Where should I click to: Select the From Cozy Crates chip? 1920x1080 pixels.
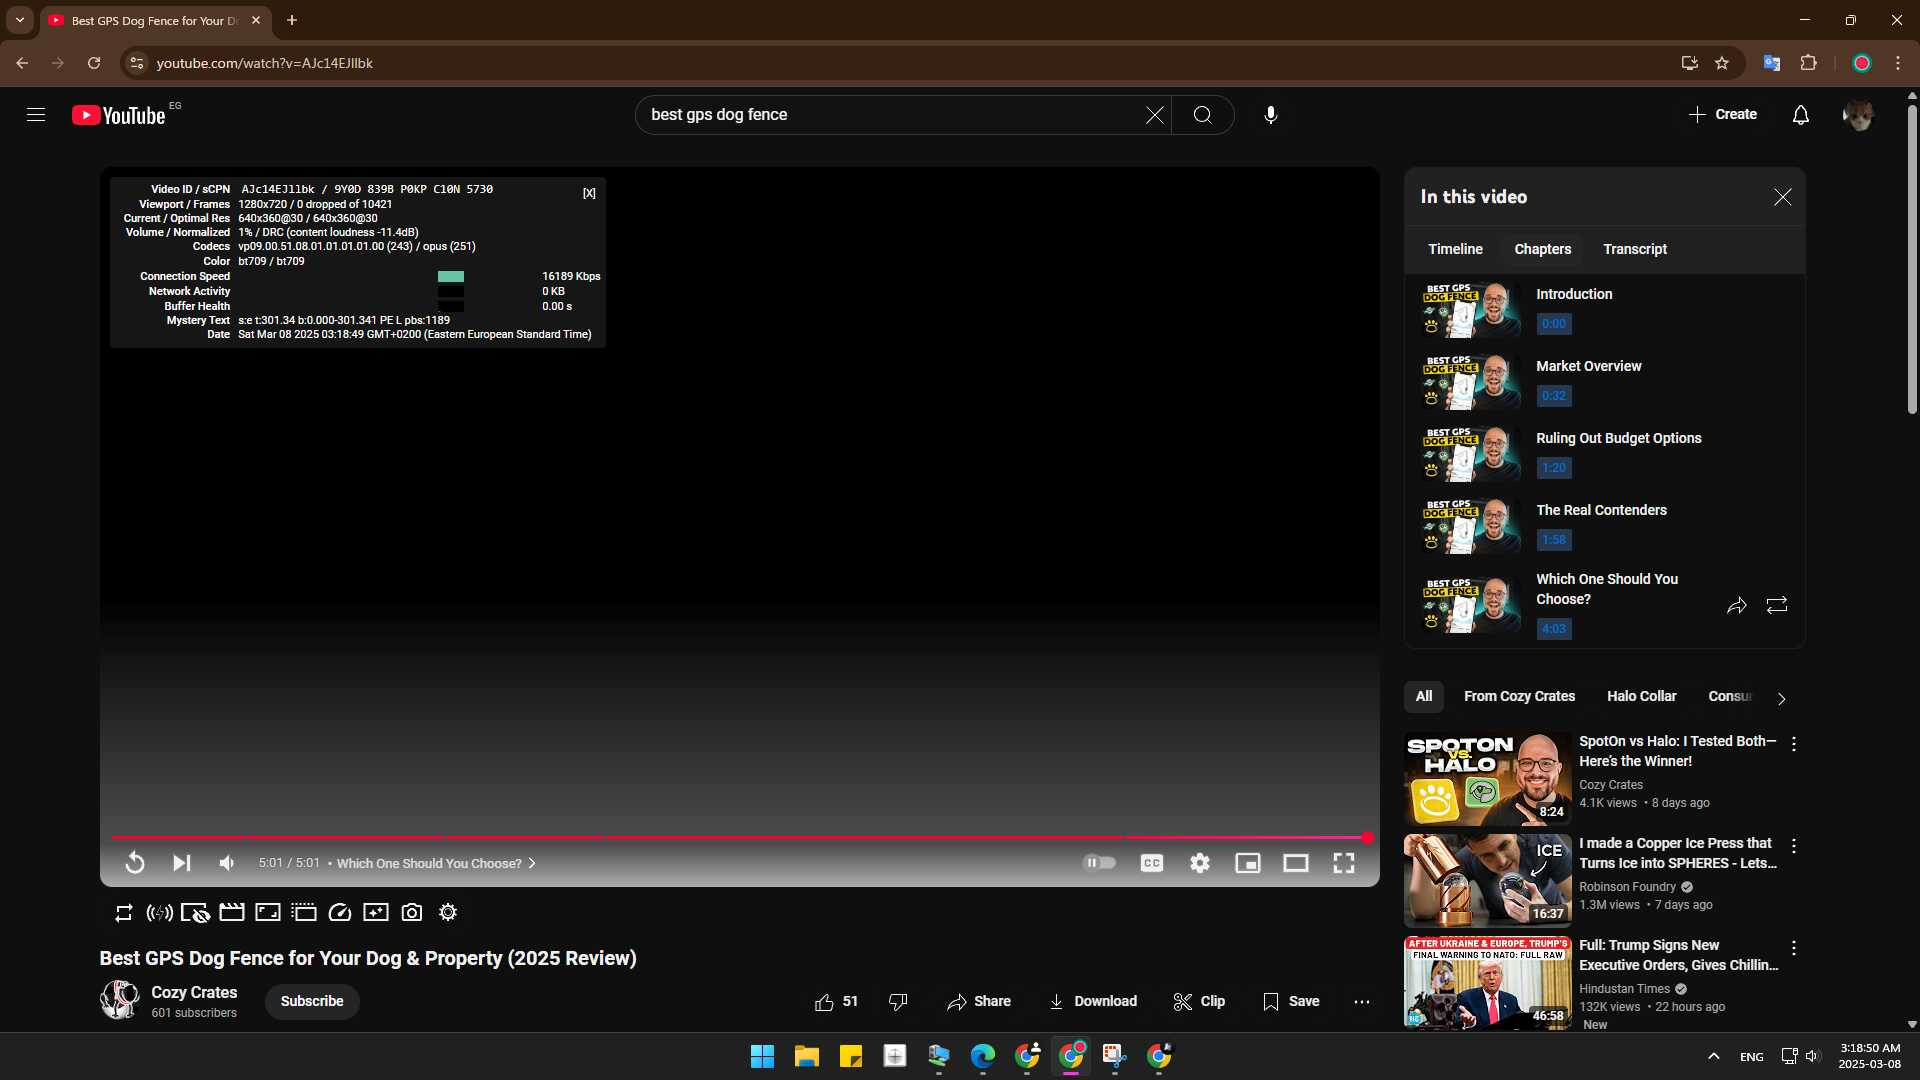tap(1519, 697)
